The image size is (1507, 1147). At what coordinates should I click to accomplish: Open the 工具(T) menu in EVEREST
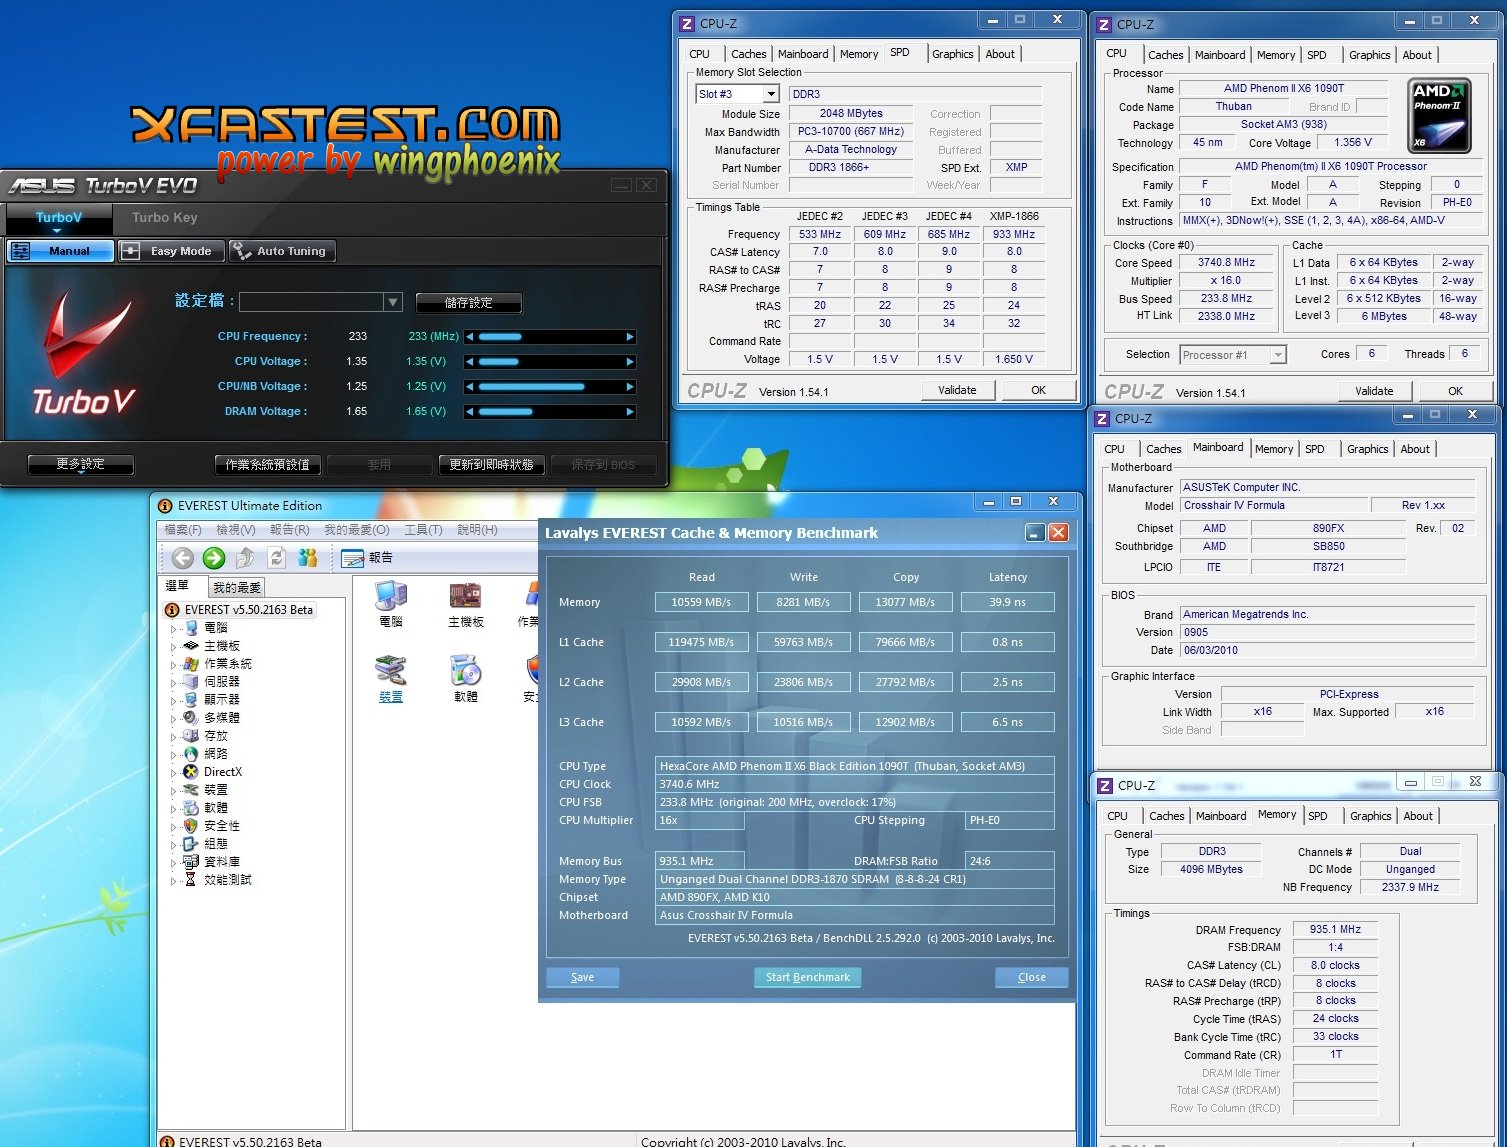pos(423,530)
